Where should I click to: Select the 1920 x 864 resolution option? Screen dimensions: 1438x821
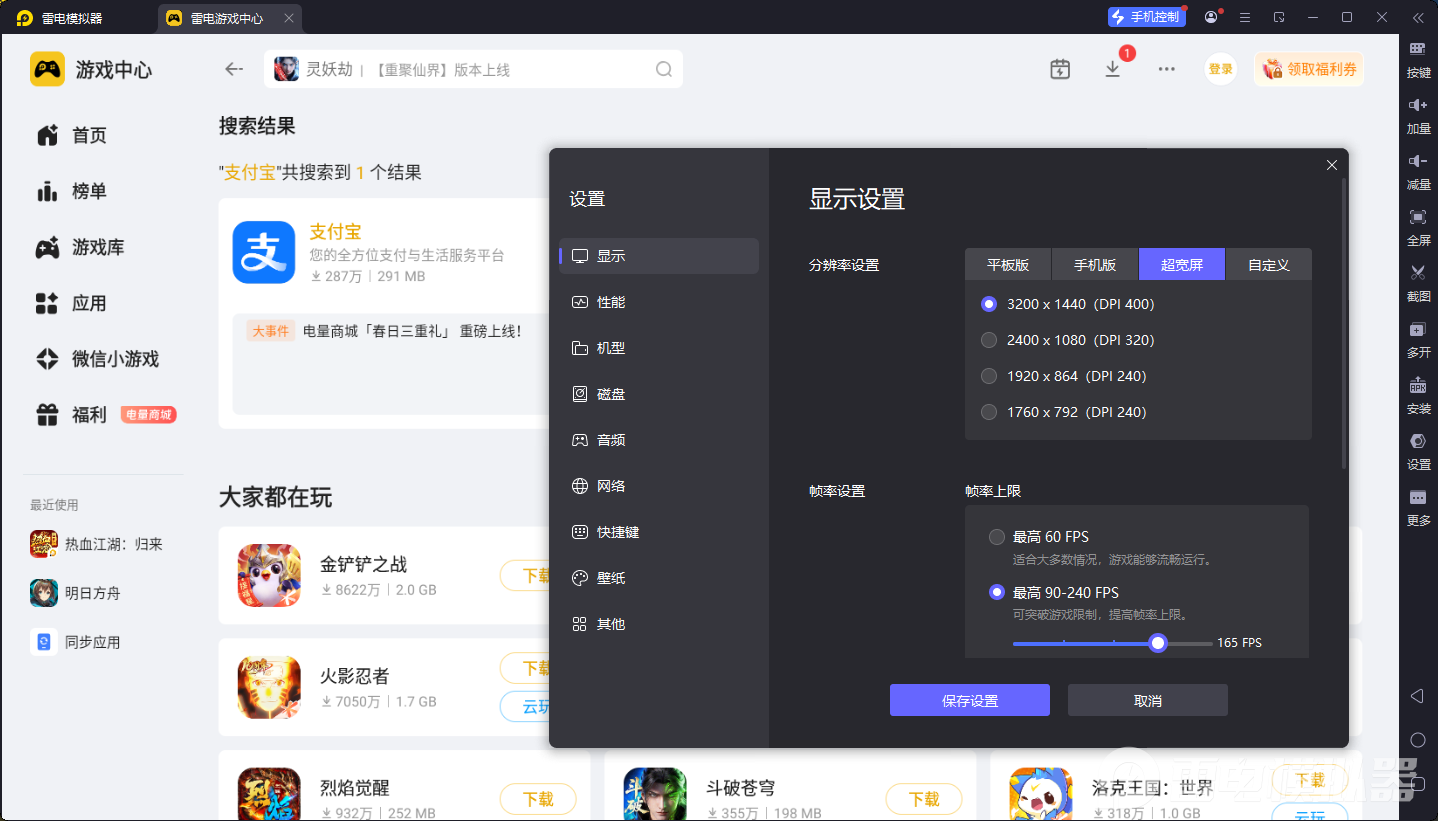tap(989, 376)
